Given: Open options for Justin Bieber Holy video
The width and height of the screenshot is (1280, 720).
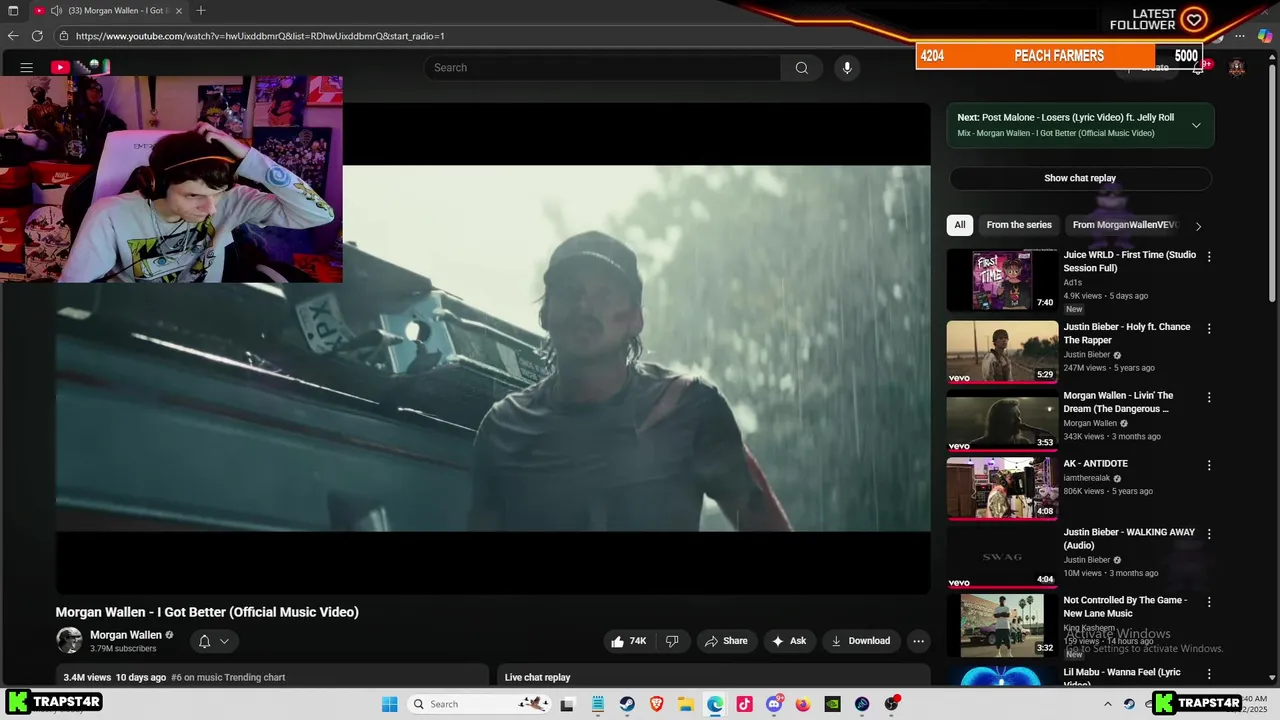Looking at the screenshot, I should tap(1209, 329).
